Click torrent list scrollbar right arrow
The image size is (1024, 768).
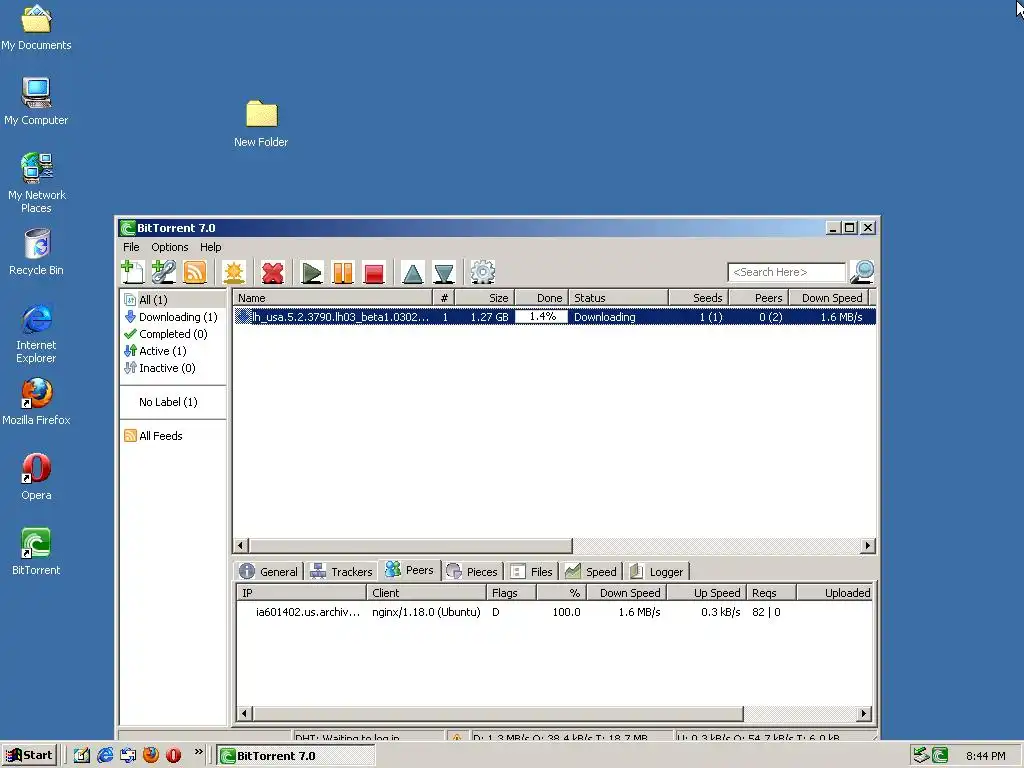click(867, 545)
